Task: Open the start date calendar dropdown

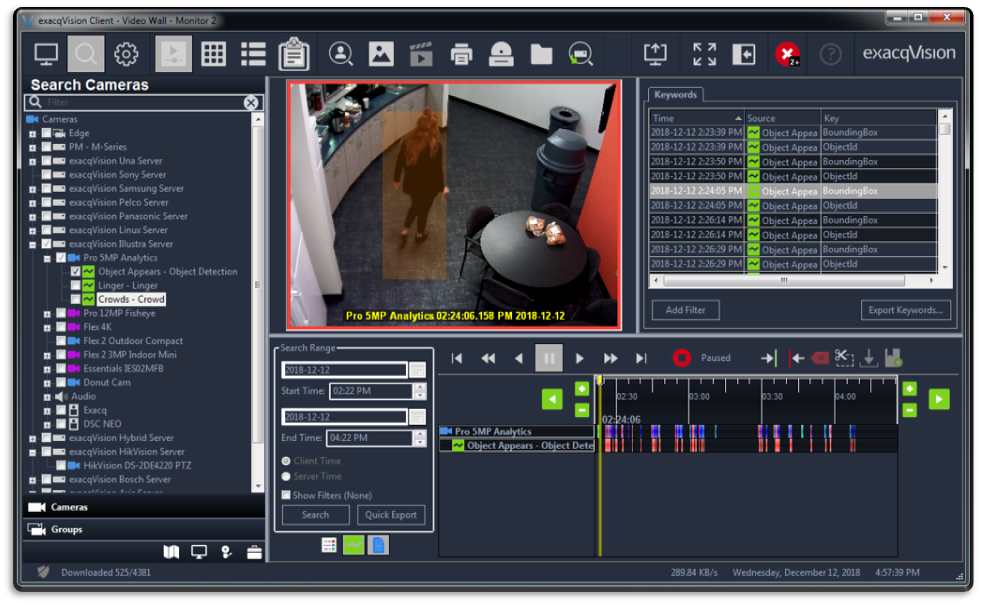Action: pyautogui.click(x=417, y=370)
